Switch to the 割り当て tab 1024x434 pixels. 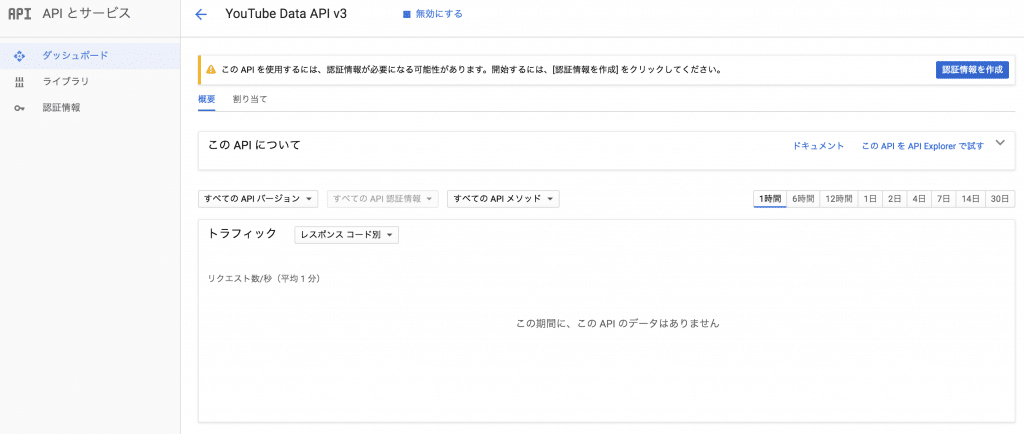click(x=250, y=99)
